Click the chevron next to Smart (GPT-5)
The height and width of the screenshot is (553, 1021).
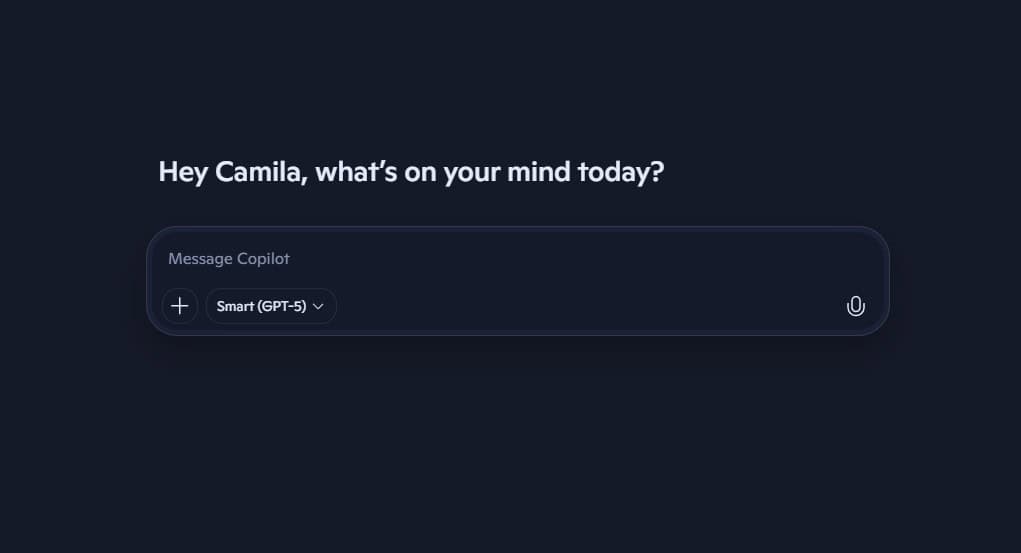[319, 306]
